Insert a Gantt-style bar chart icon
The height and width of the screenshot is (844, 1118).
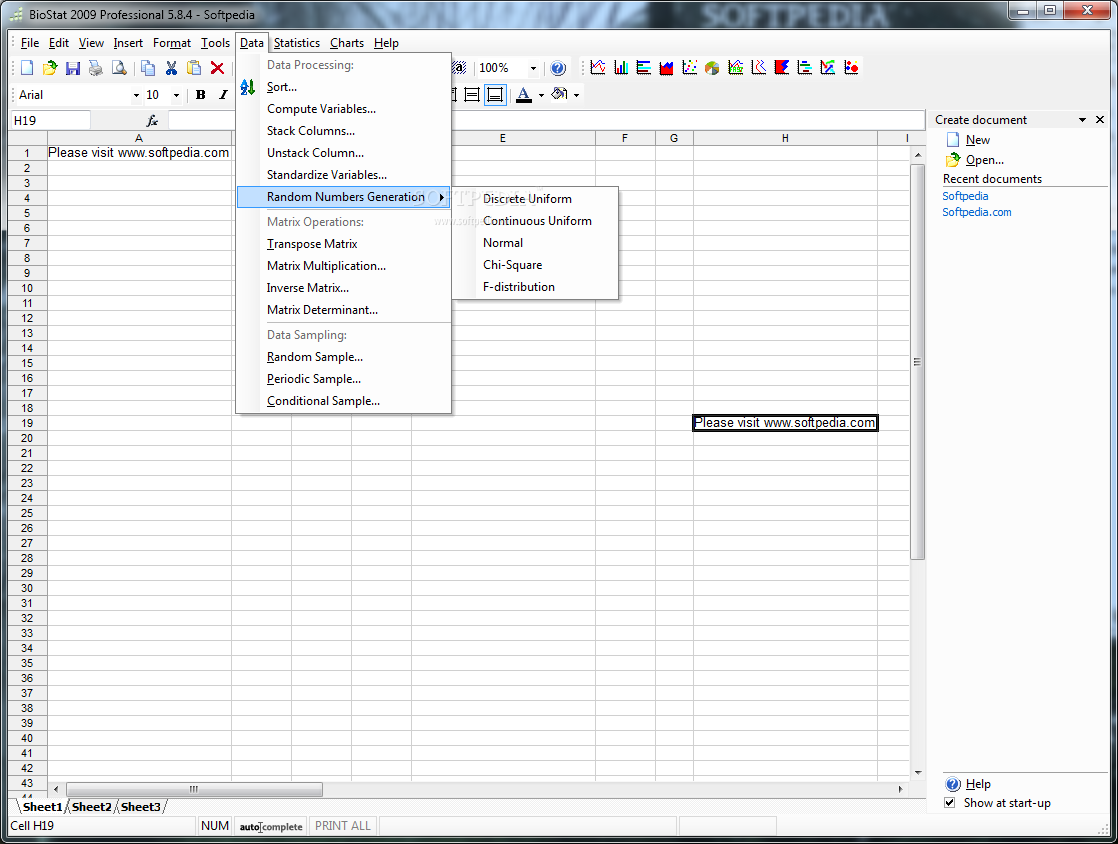point(804,67)
